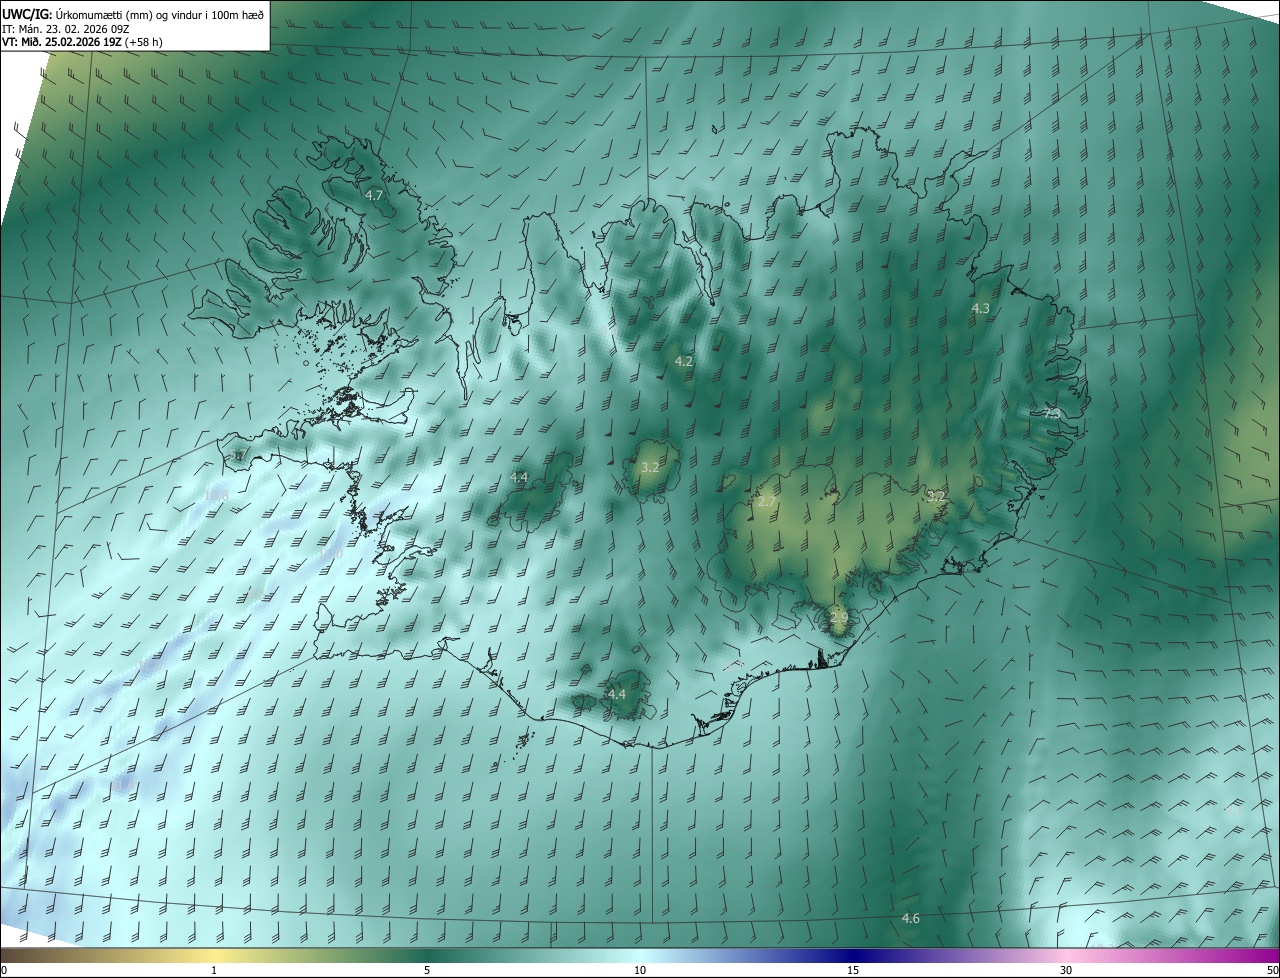Click the valid time 'VT: Mið. 25.02.2026 19Z (+58 h)'
The image size is (1280, 978).
pyautogui.click(x=83, y=42)
